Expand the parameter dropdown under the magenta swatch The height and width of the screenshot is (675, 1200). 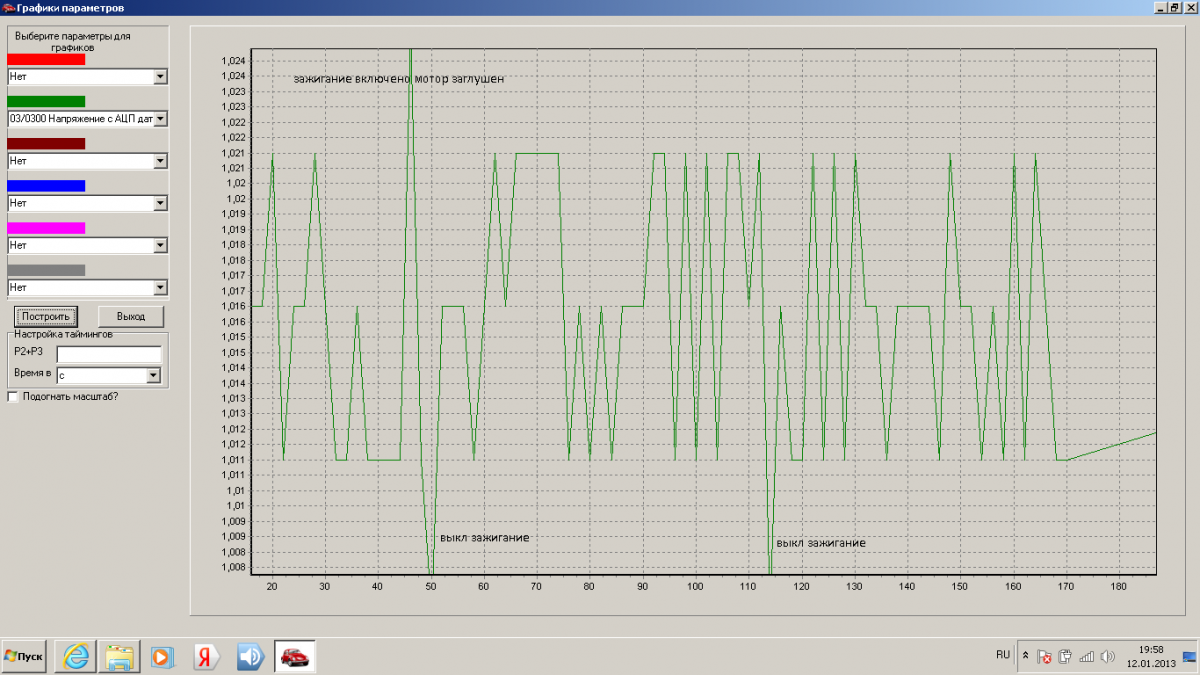coord(160,245)
